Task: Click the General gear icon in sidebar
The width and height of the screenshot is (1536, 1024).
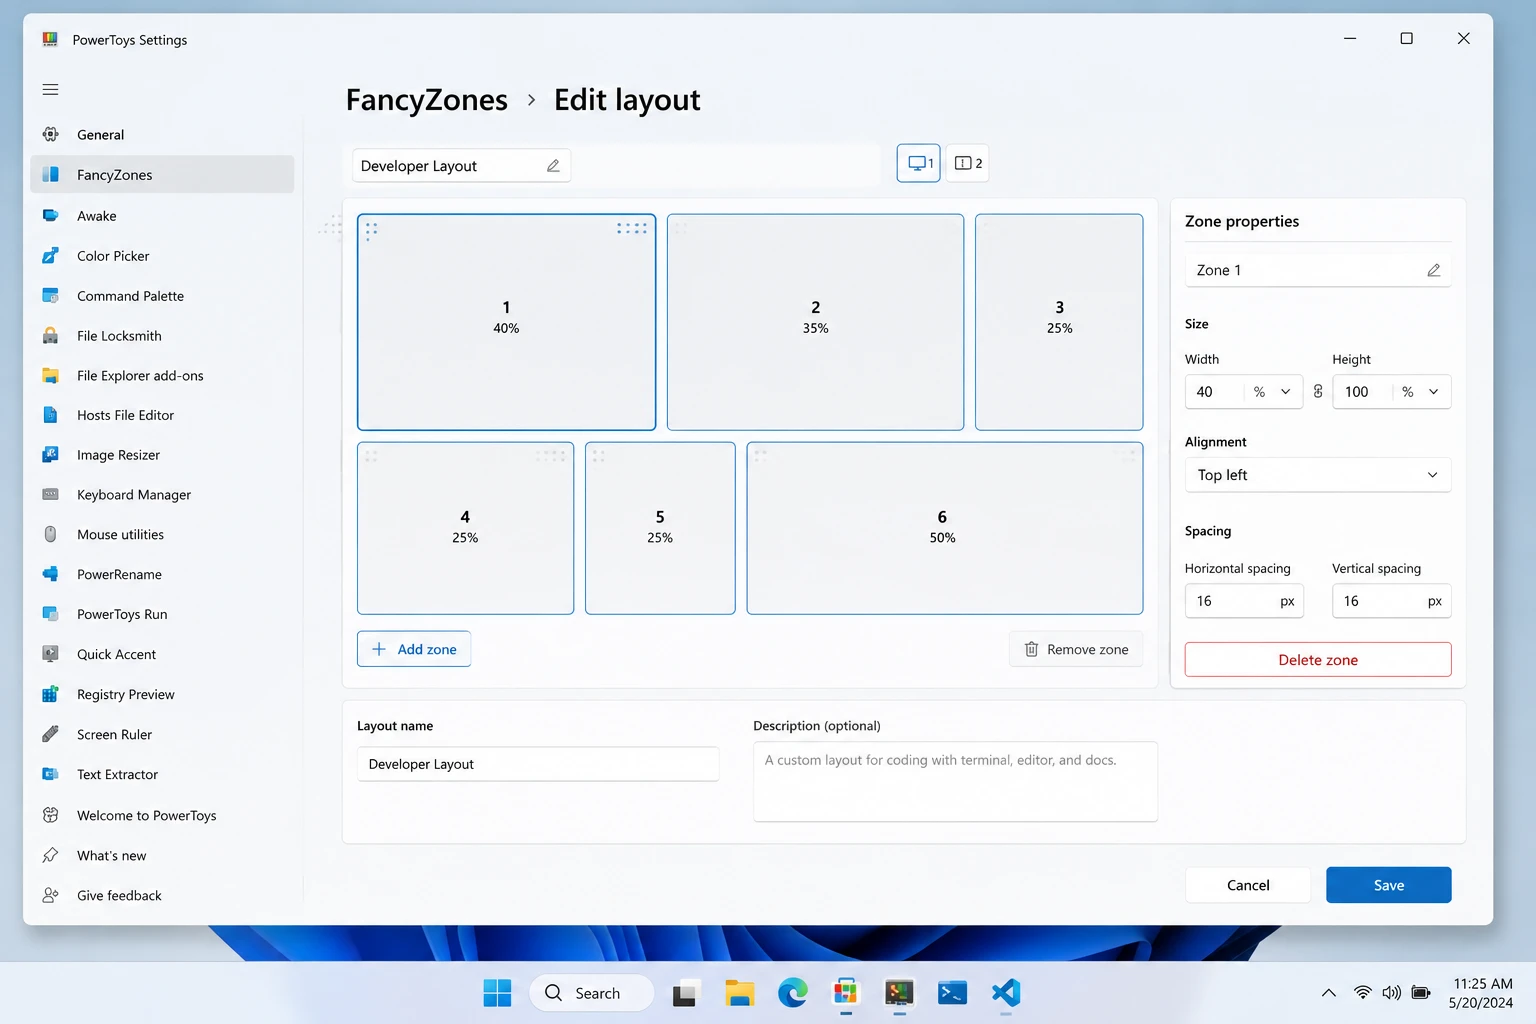Action: tap(50, 134)
